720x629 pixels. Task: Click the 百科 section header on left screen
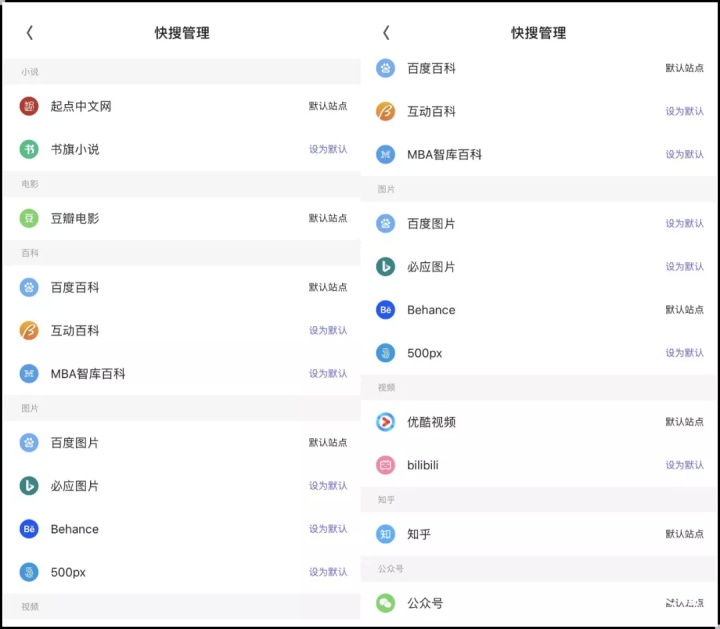click(x=182, y=253)
